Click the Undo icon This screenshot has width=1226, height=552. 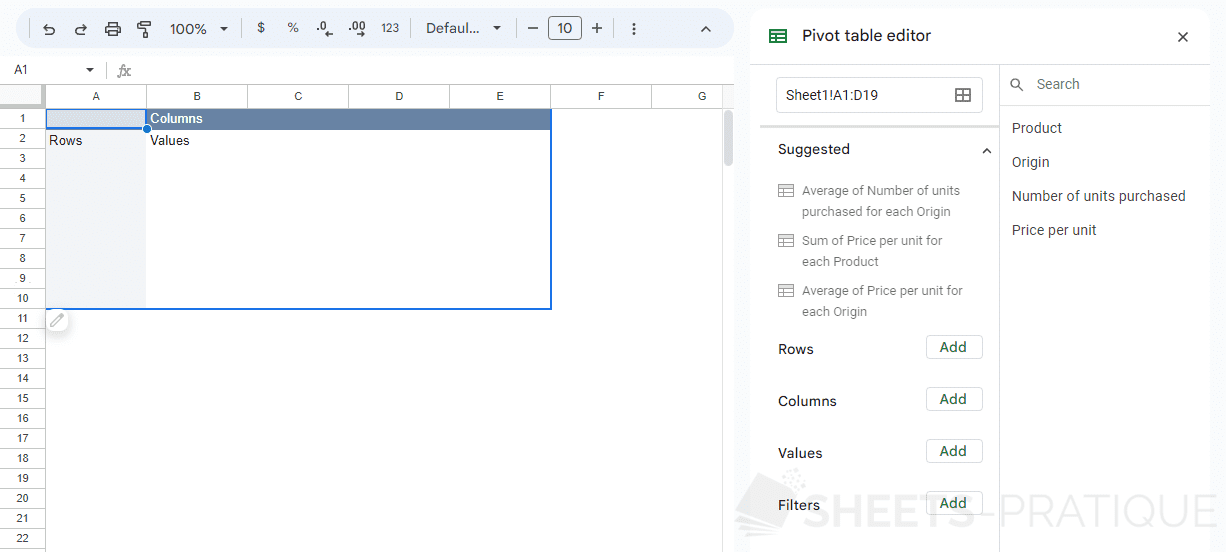coord(49,29)
